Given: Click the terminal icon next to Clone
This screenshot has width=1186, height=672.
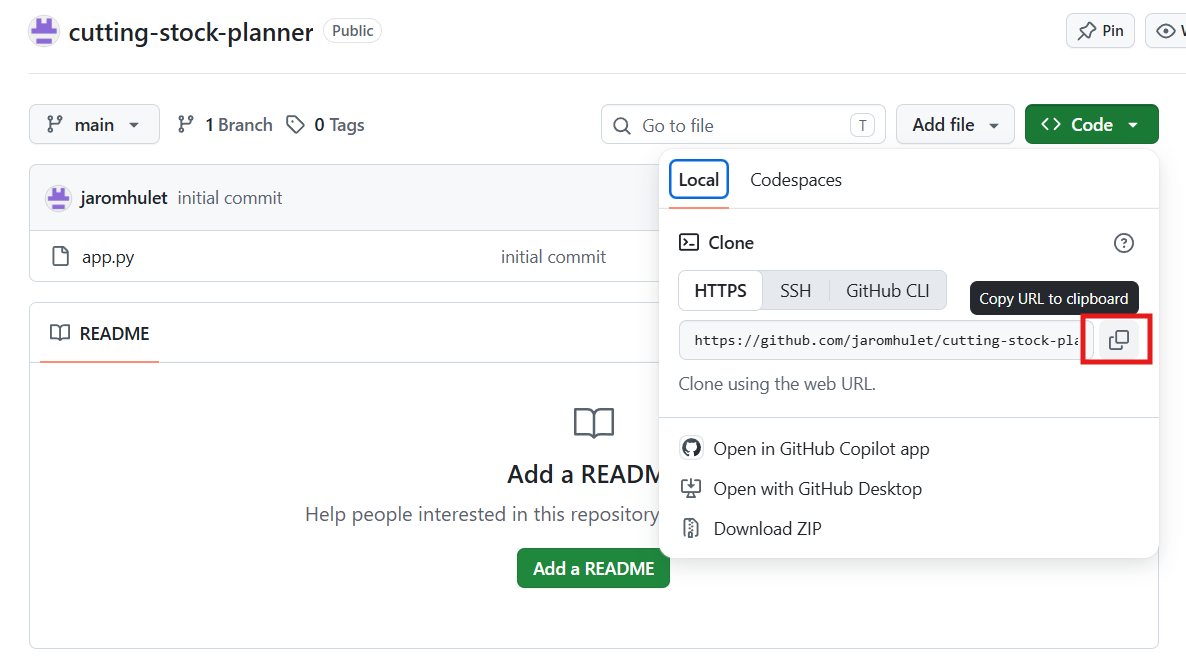Looking at the screenshot, I should click(x=689, y=242).
